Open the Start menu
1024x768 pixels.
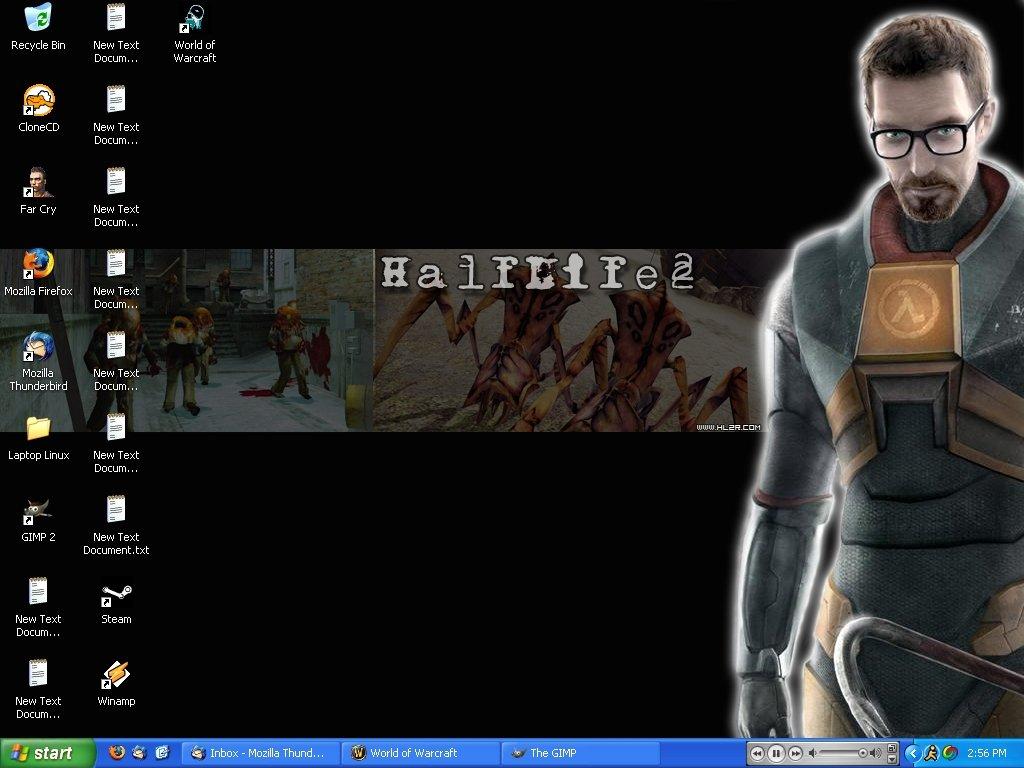coord(47,753)
